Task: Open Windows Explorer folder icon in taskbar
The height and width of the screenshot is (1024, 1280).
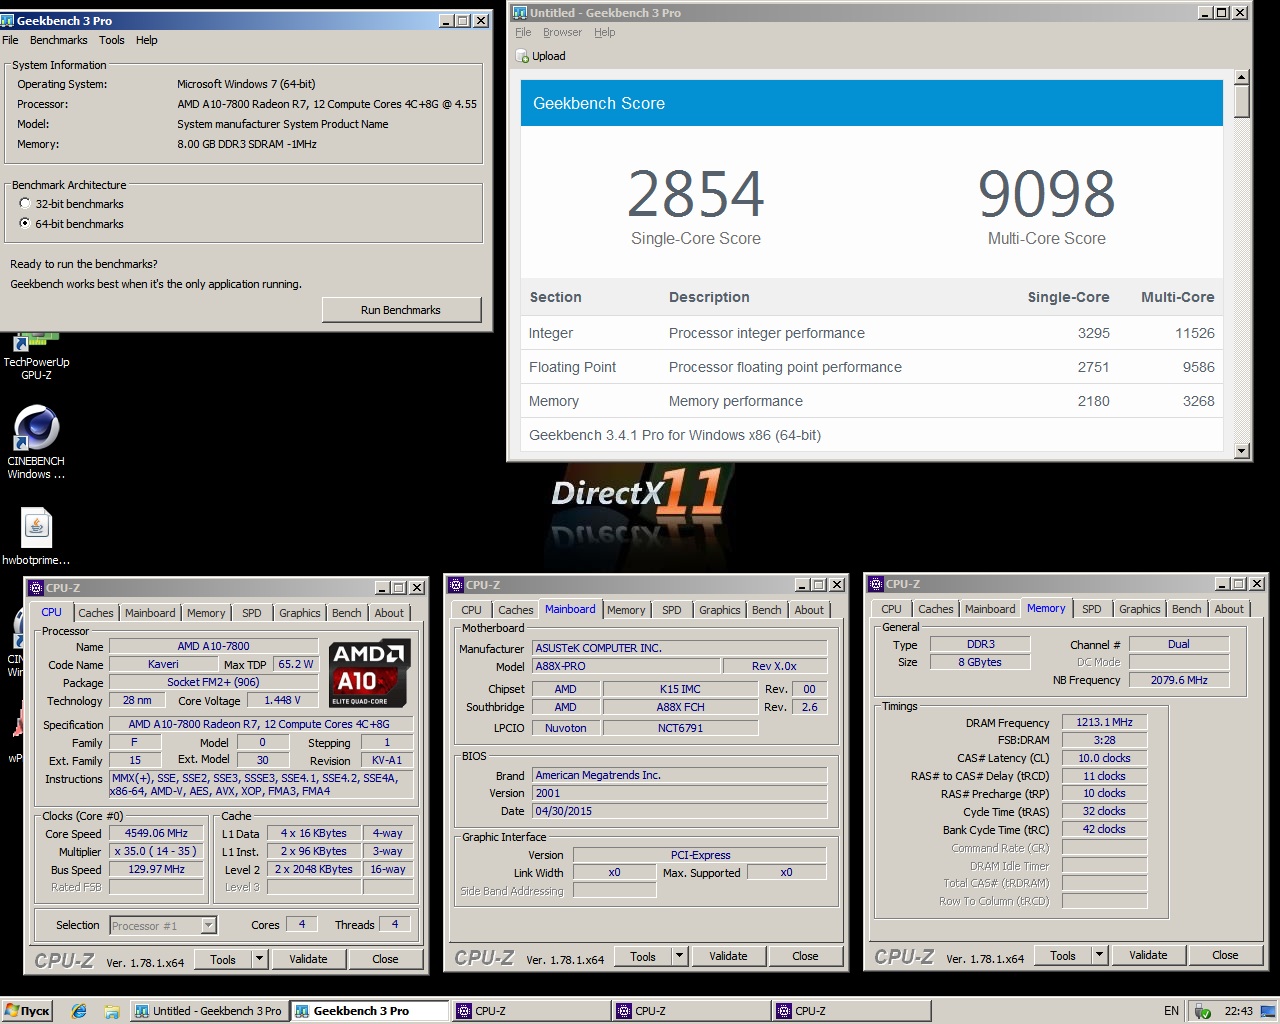Action: (x=112, y=1011)
